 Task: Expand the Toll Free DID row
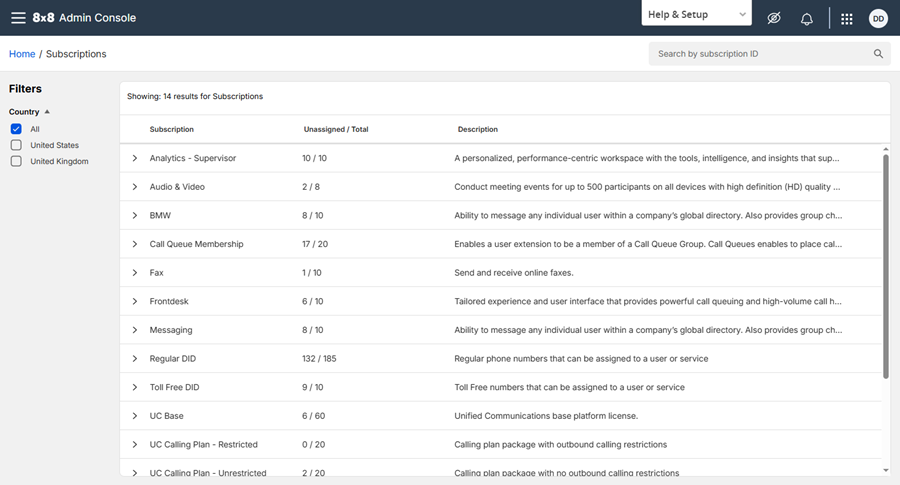(135, 387)
